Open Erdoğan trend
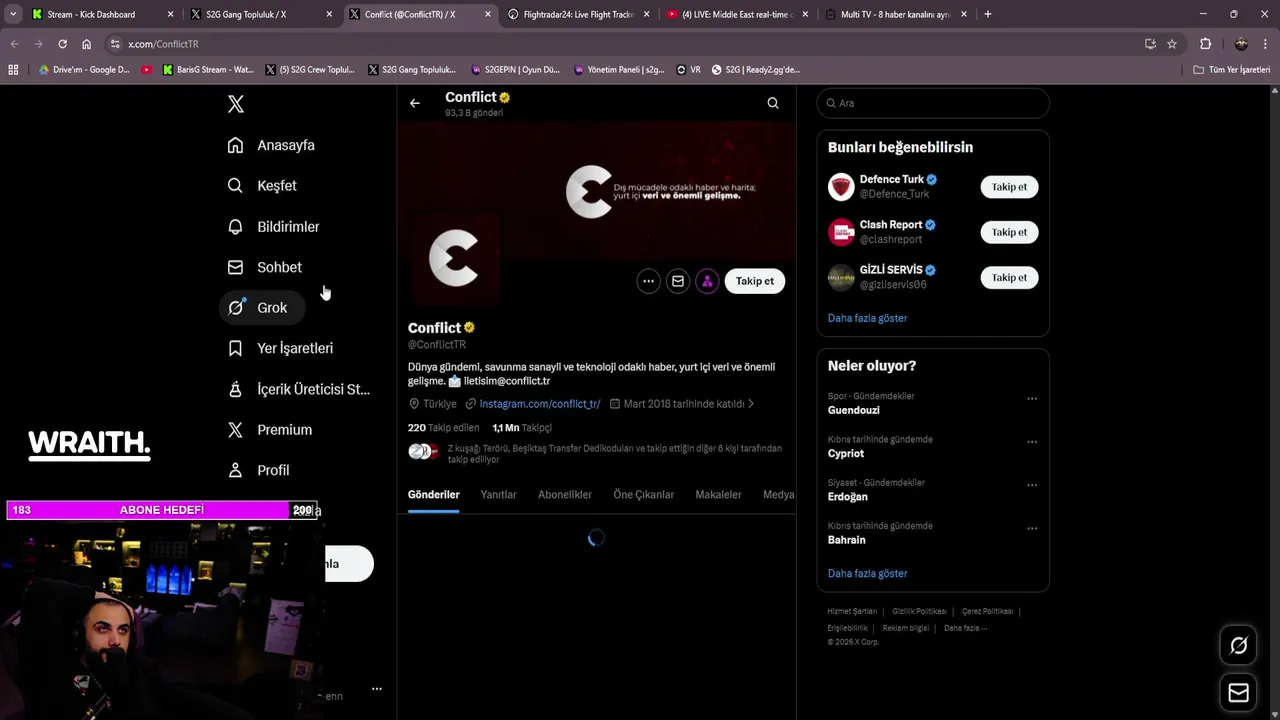This screenshot has width=1280, height=720. click(847, 497)
